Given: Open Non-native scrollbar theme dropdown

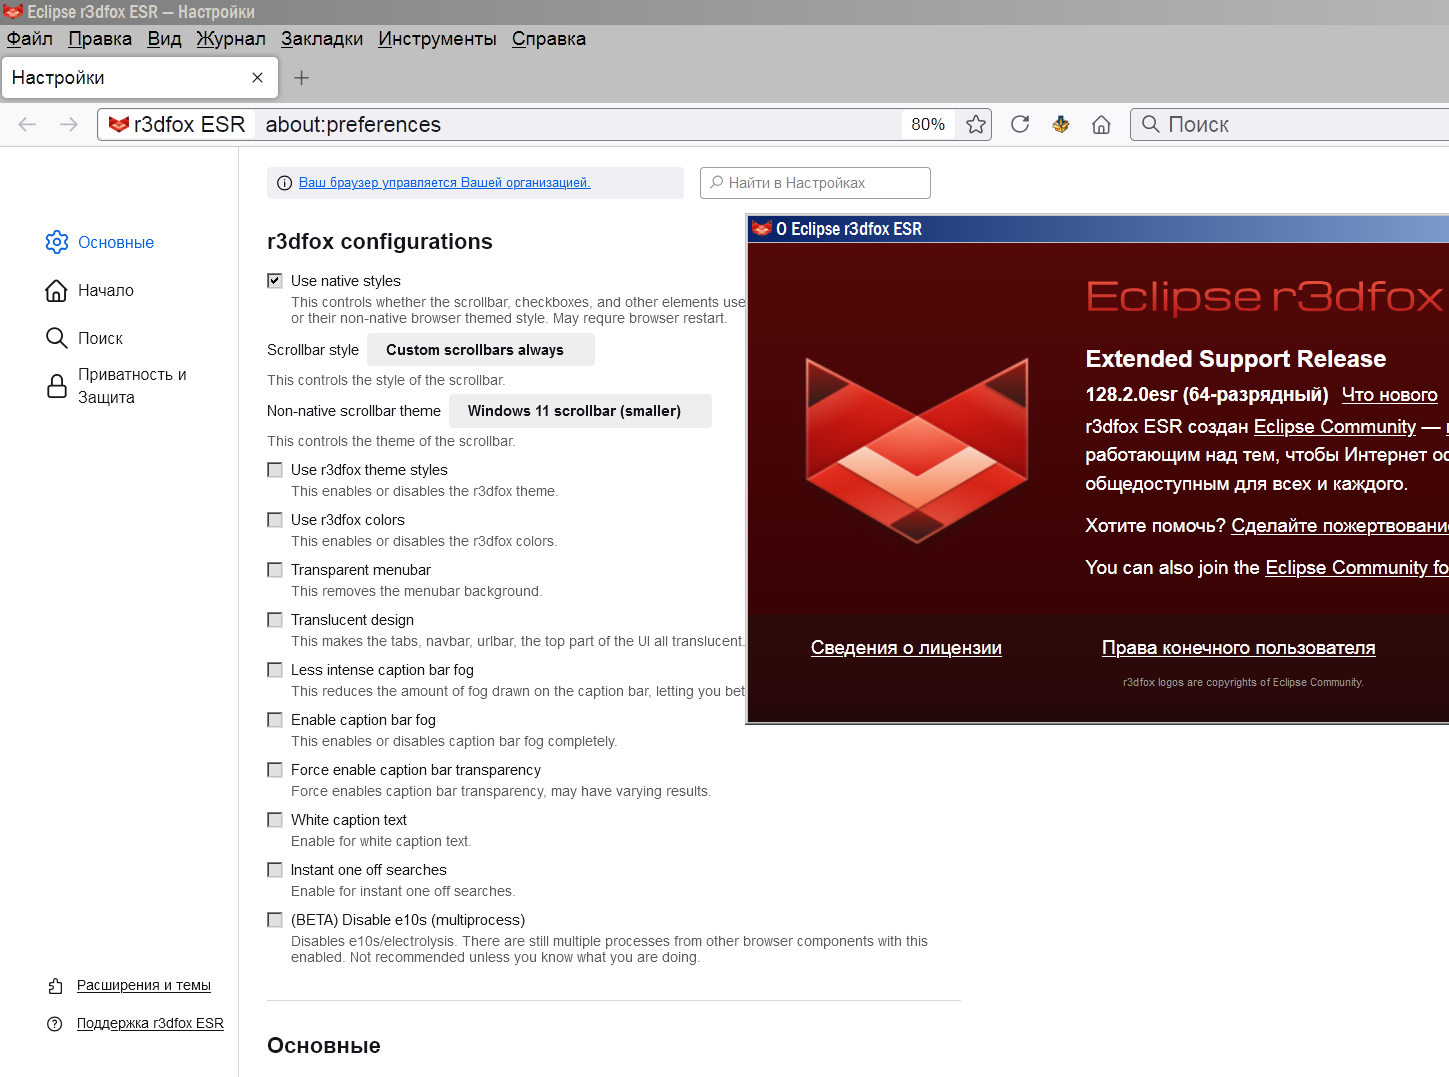Looking at the screenshot, I should pyautogui.click(x=580, y=411).
